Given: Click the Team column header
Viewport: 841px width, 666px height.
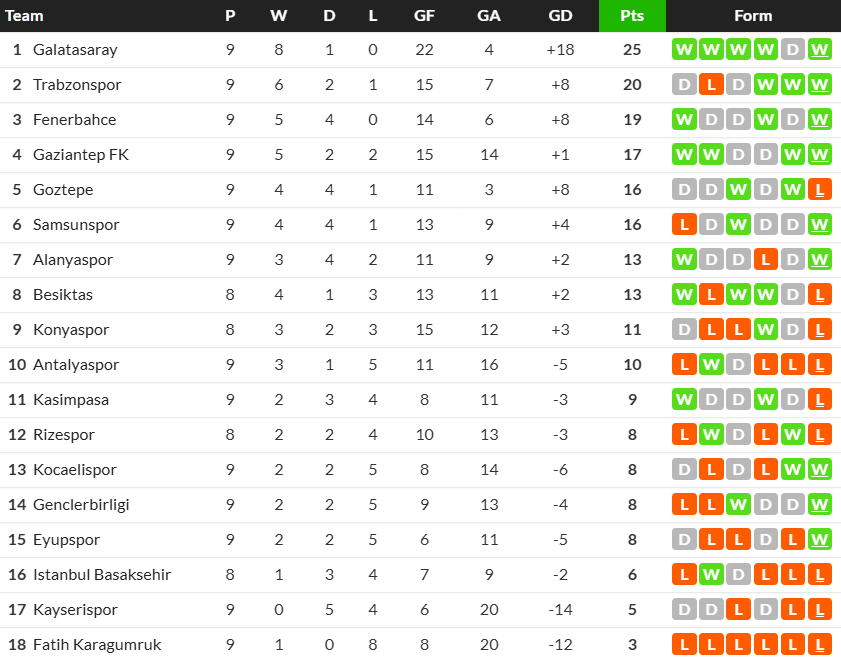Looking at the screenshot, I should click(x=25, y=16).
